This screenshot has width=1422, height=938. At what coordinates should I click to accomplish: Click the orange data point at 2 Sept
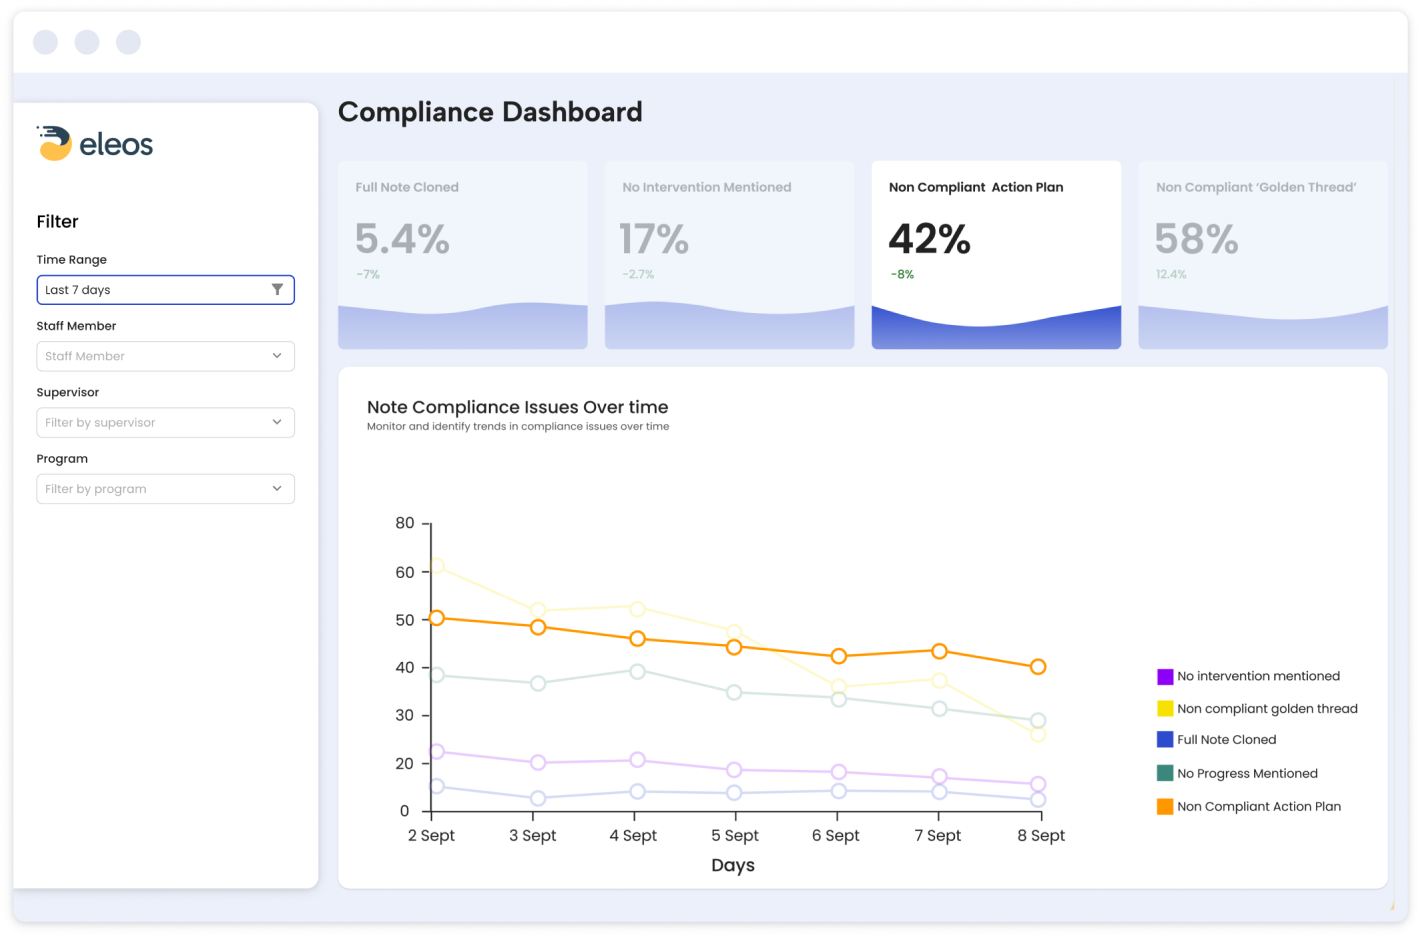[x=436, y=618]
